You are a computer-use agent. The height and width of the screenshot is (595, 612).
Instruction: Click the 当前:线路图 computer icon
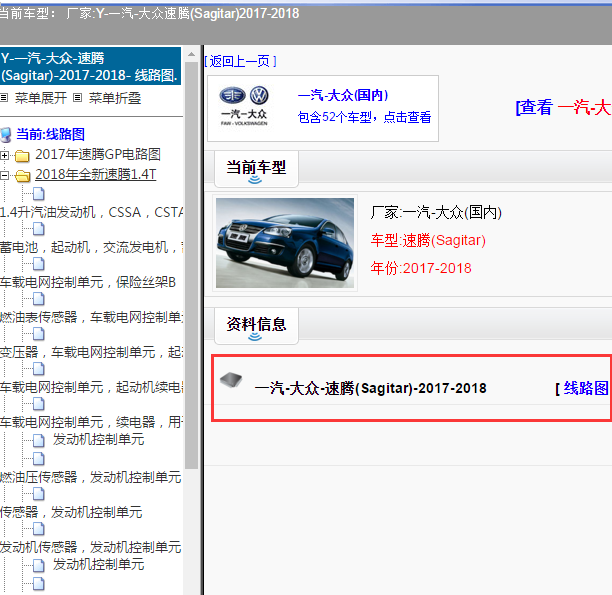coord(6,135)
